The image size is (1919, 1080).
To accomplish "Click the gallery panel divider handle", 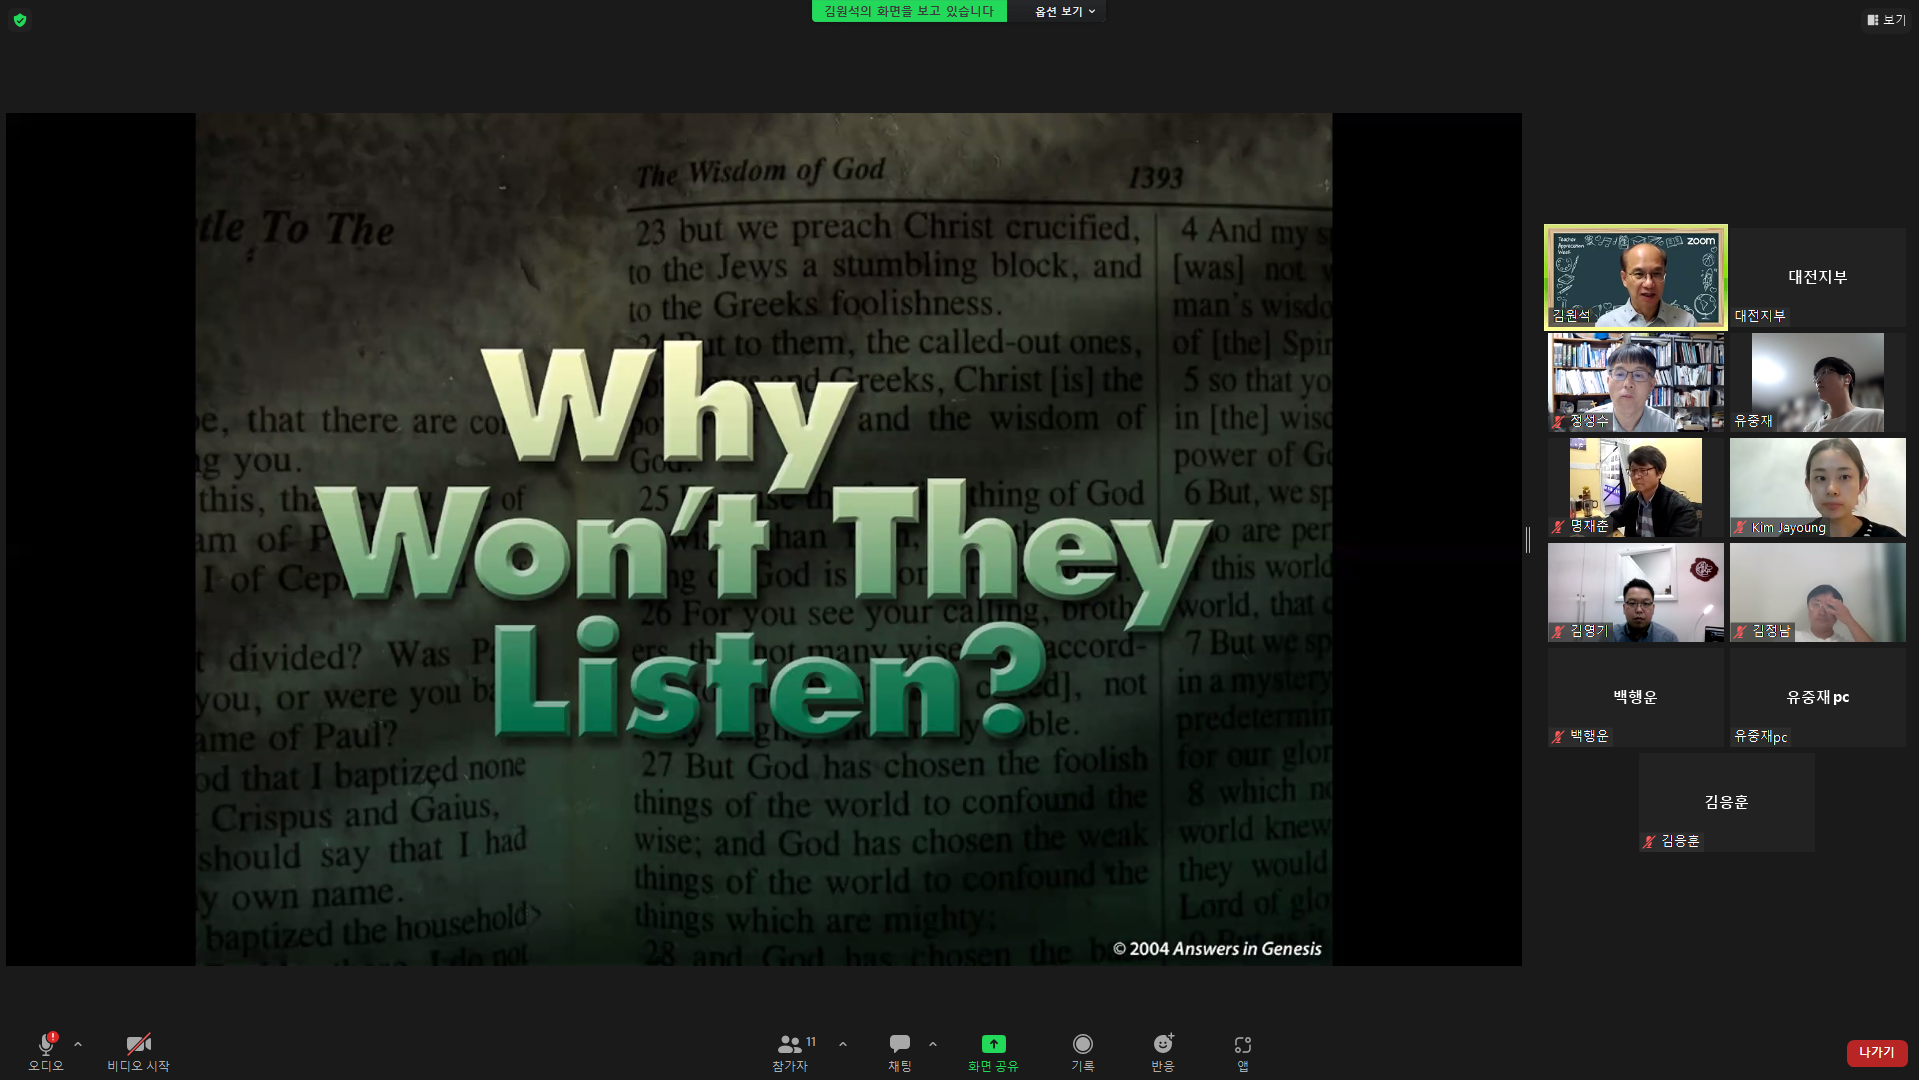I will point(1528,540).
